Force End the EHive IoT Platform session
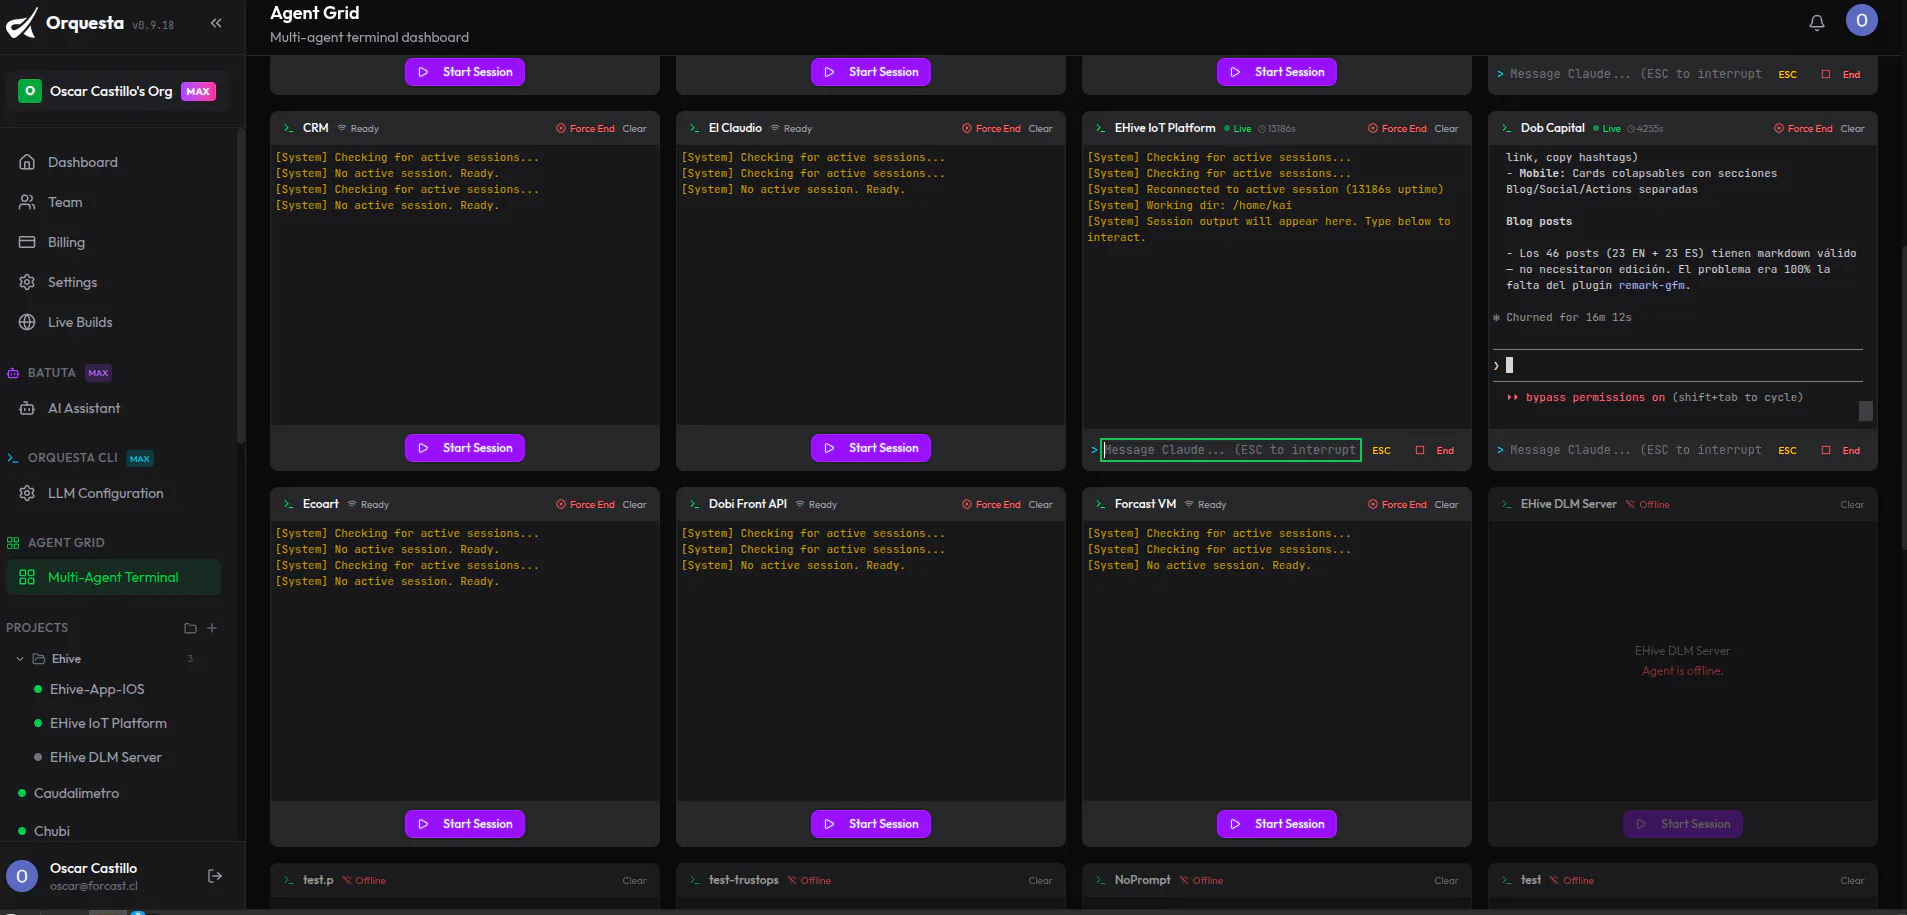 coord(1397,128)
